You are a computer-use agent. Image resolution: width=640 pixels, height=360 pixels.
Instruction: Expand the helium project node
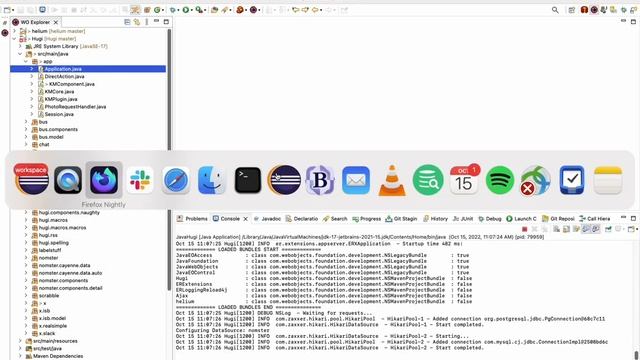point(15,31)
